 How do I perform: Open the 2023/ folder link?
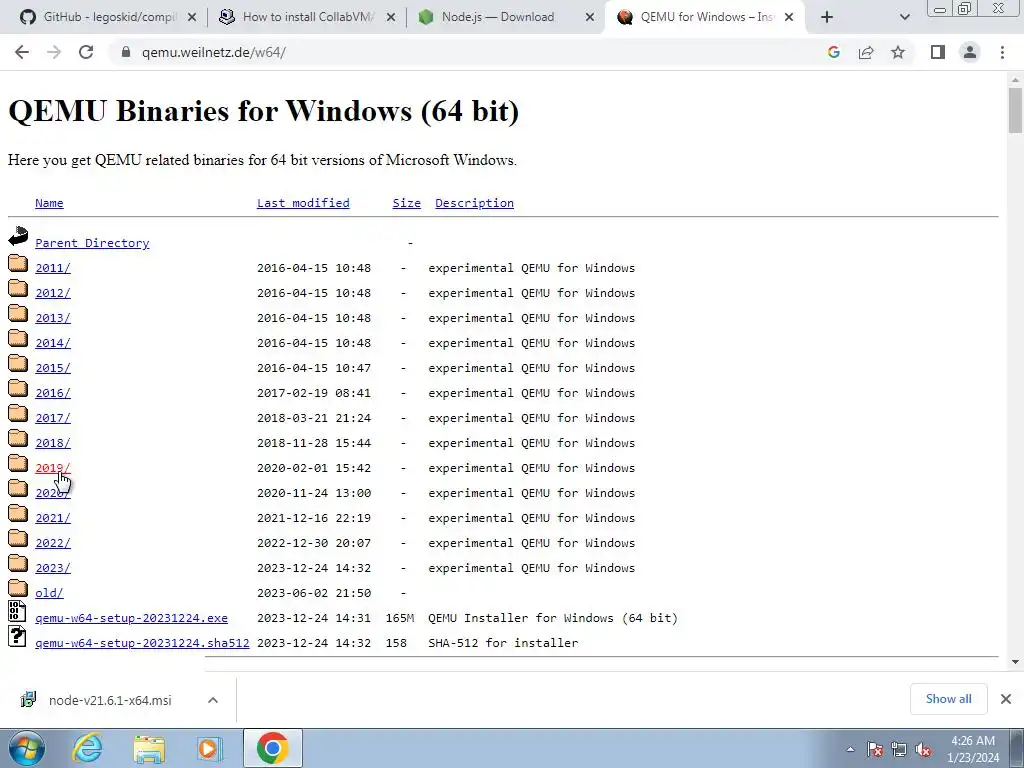pyautogui.click(x=53, y=568)
